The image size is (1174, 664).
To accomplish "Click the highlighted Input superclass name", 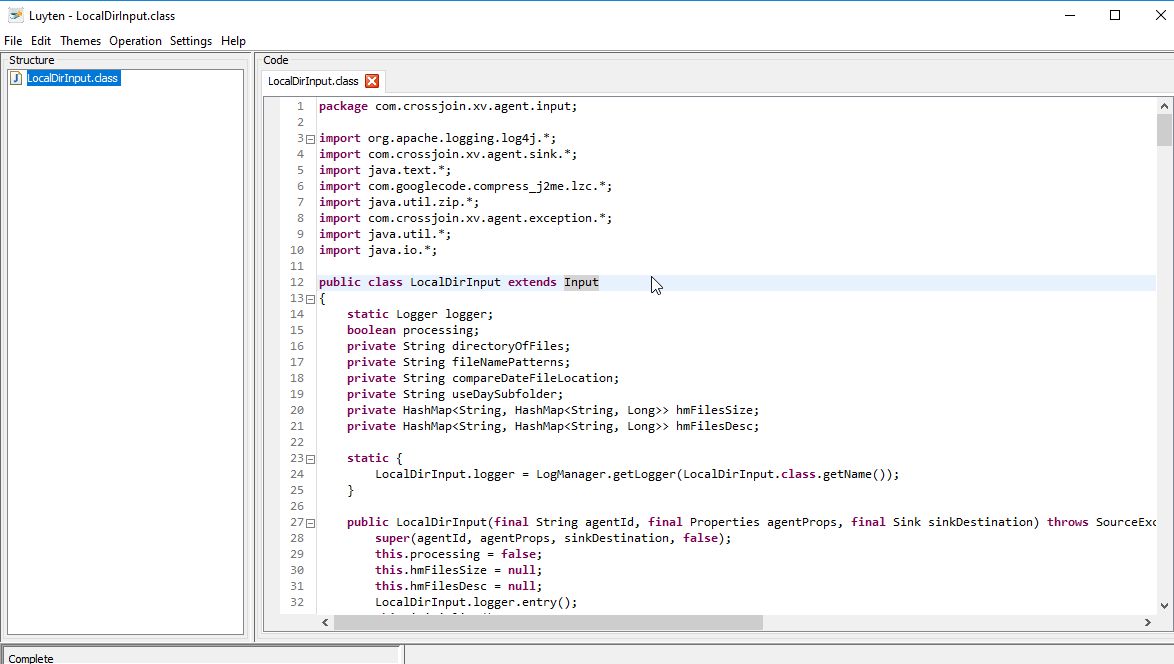I will [581, 282].
